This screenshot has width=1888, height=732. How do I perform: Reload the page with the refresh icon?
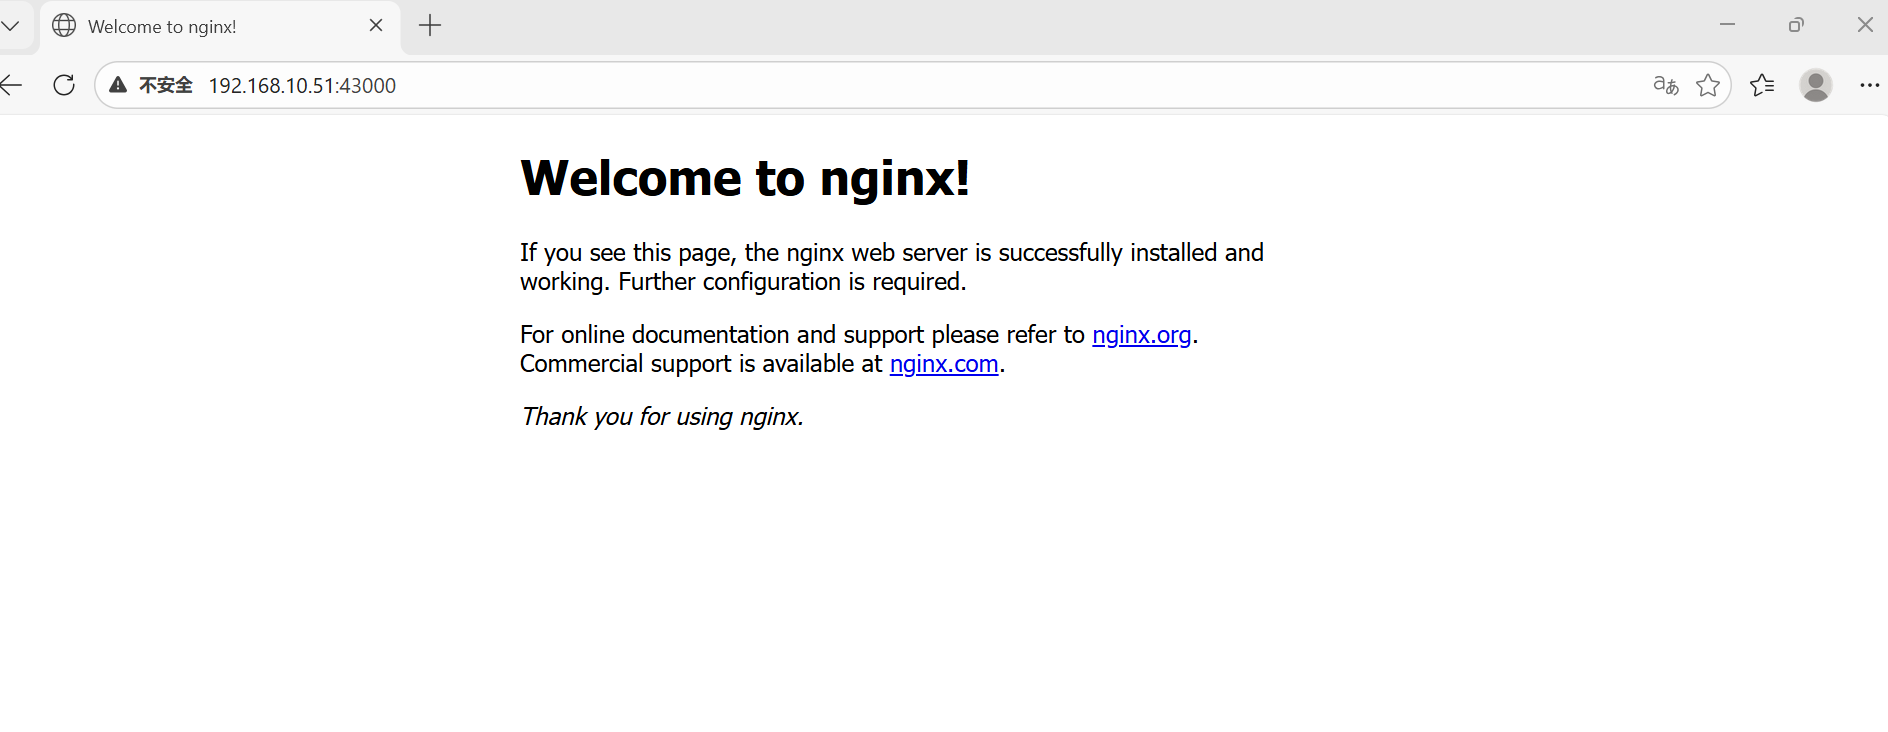coord(64,85)
